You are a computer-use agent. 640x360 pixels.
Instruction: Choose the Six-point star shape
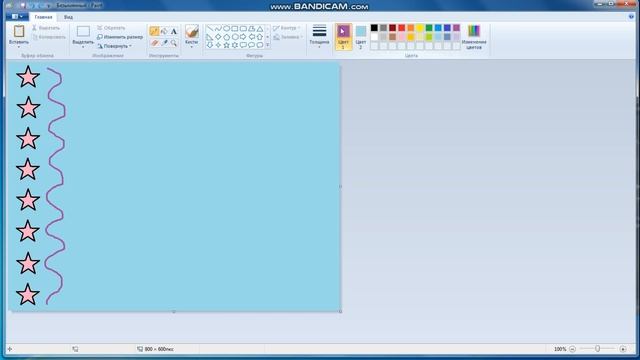pyautogui.click(x=235, y=45)
